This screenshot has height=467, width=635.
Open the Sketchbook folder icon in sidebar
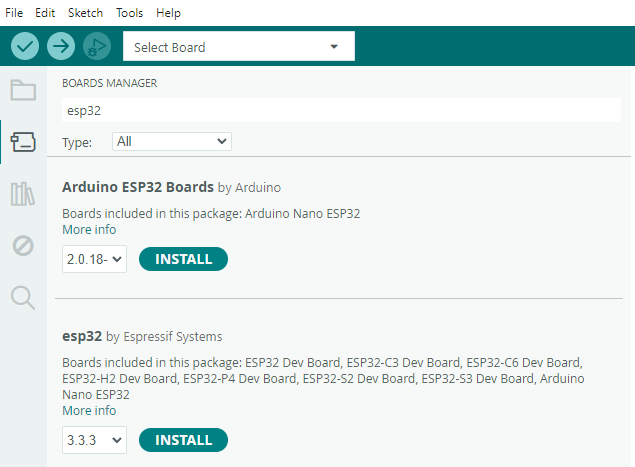(23, 90)
